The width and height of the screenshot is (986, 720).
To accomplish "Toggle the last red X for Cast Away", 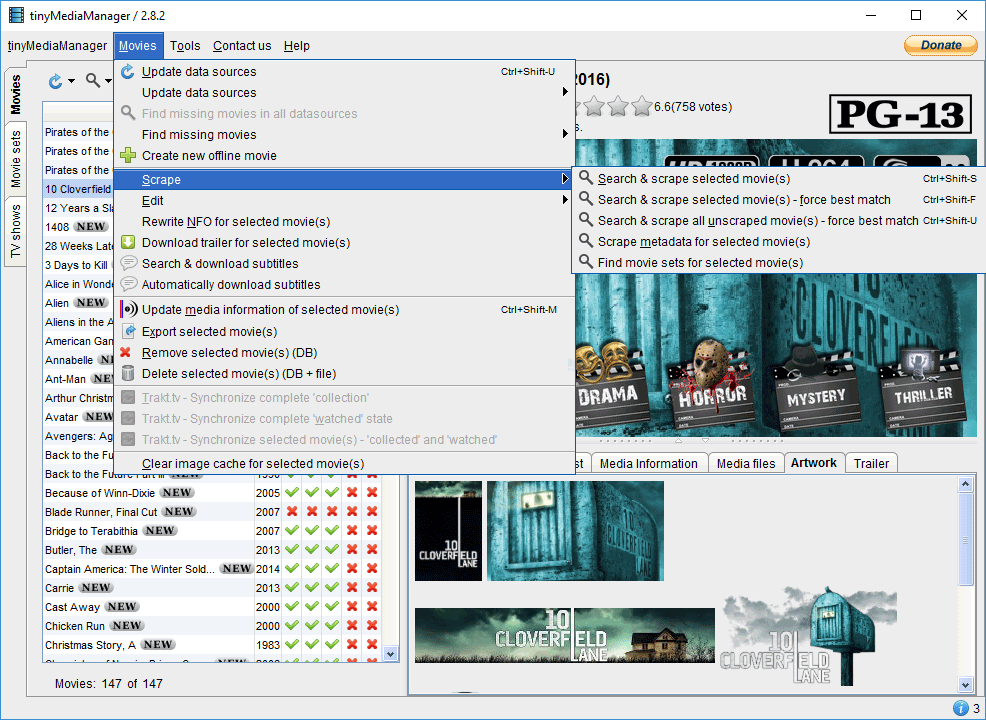I will [x=372, y=607].
